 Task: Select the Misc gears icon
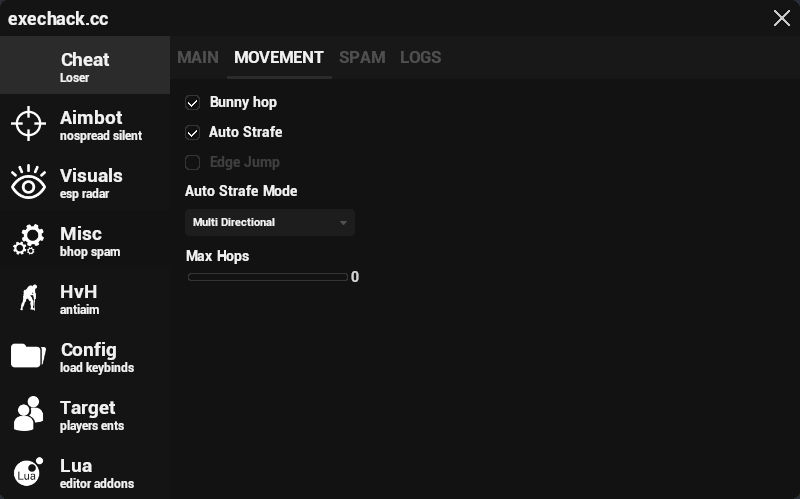(x=28, y=241)
